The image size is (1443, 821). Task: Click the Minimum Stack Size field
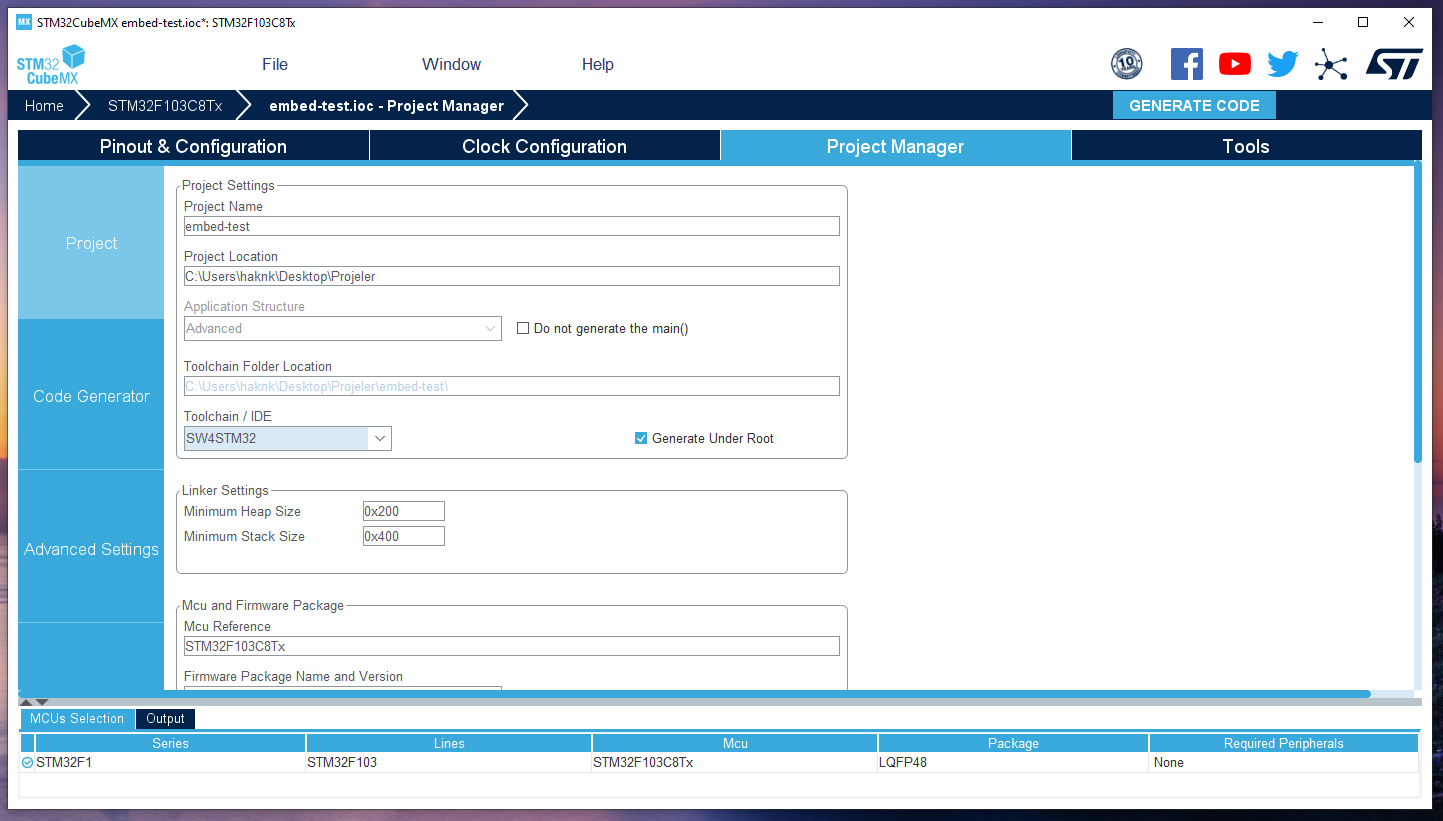[404, 536]
